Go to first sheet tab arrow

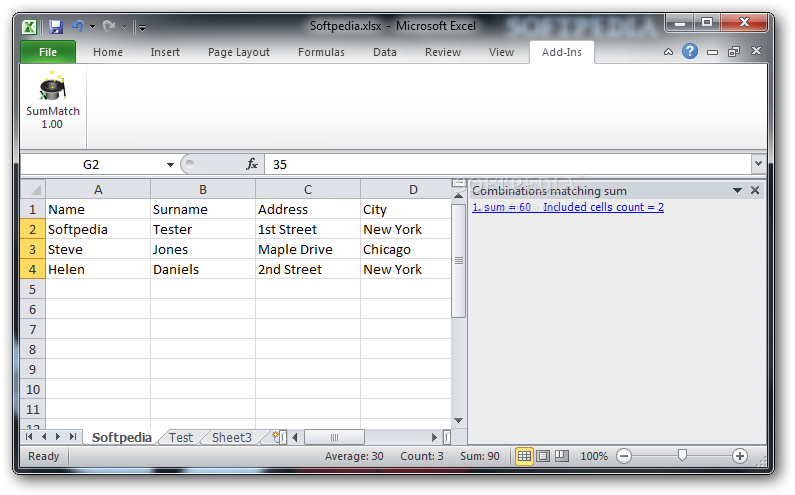click(x=29, y=437)
